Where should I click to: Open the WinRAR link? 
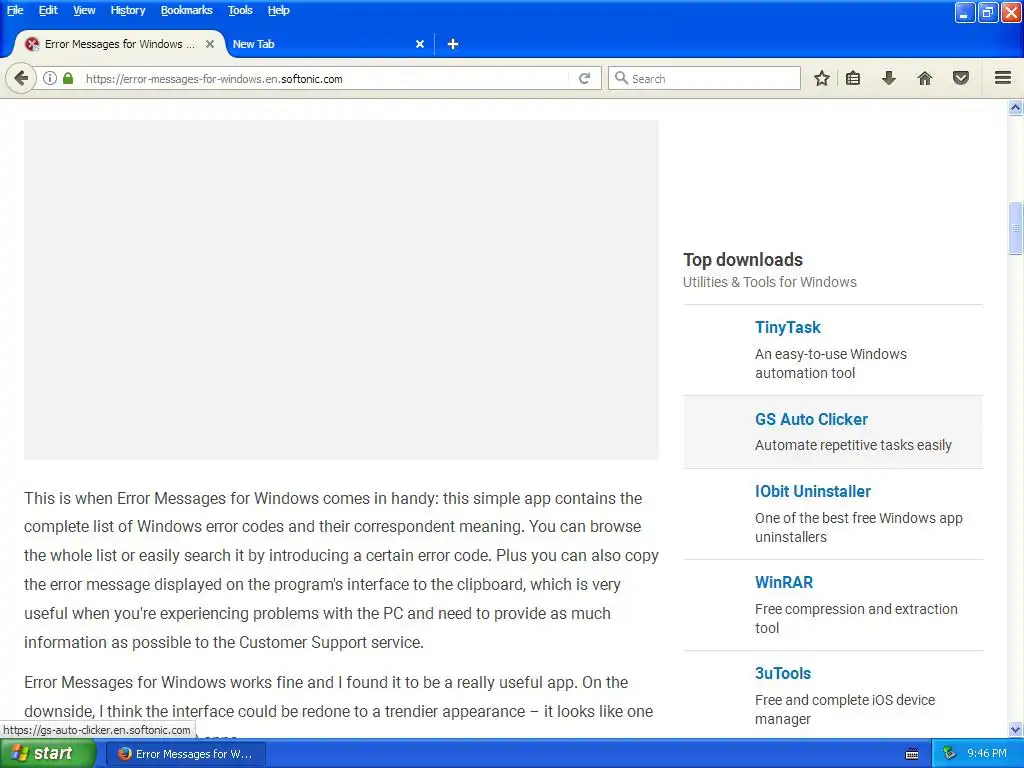point(784,582)
